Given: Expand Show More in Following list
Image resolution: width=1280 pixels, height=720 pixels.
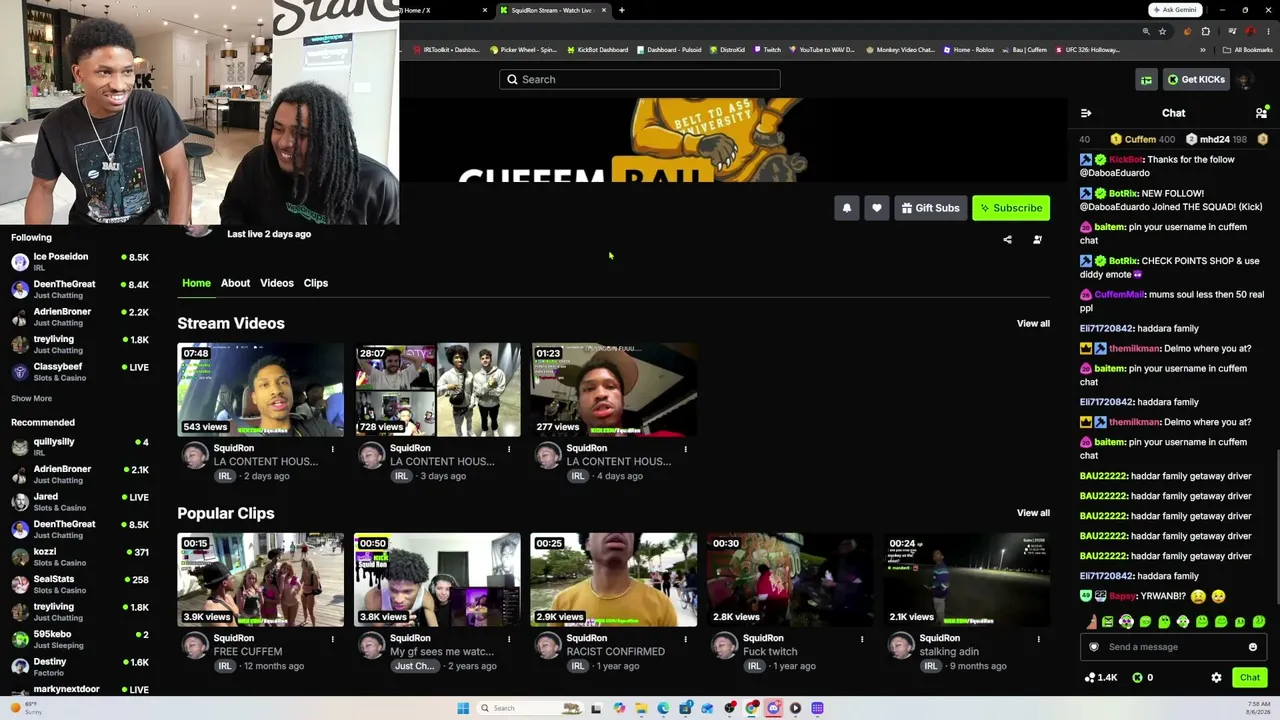Looking at the screenshot, I should click(x=31, y=398).
